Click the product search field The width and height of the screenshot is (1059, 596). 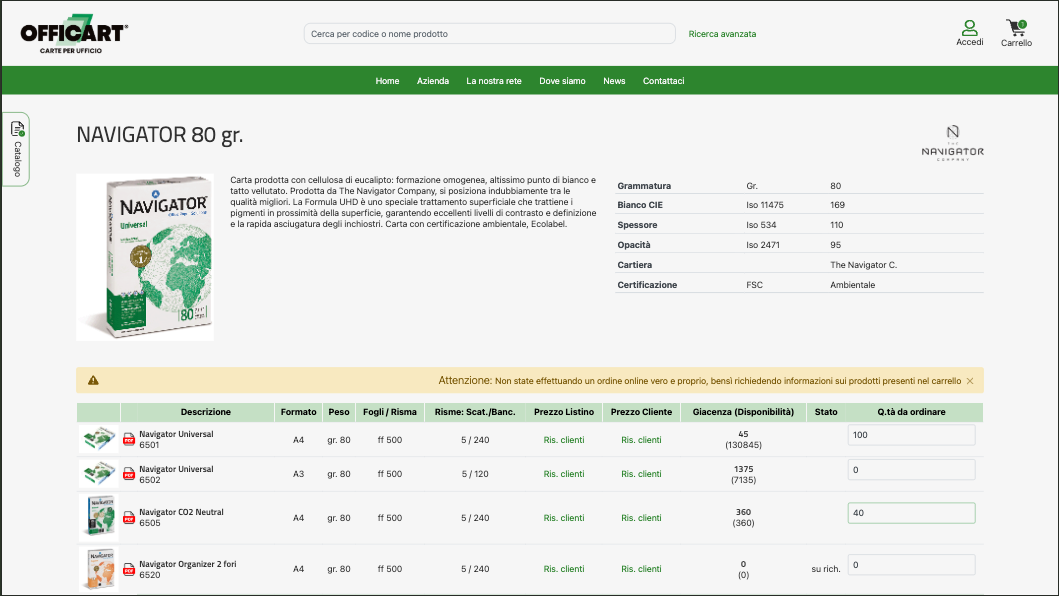[489, 33]
